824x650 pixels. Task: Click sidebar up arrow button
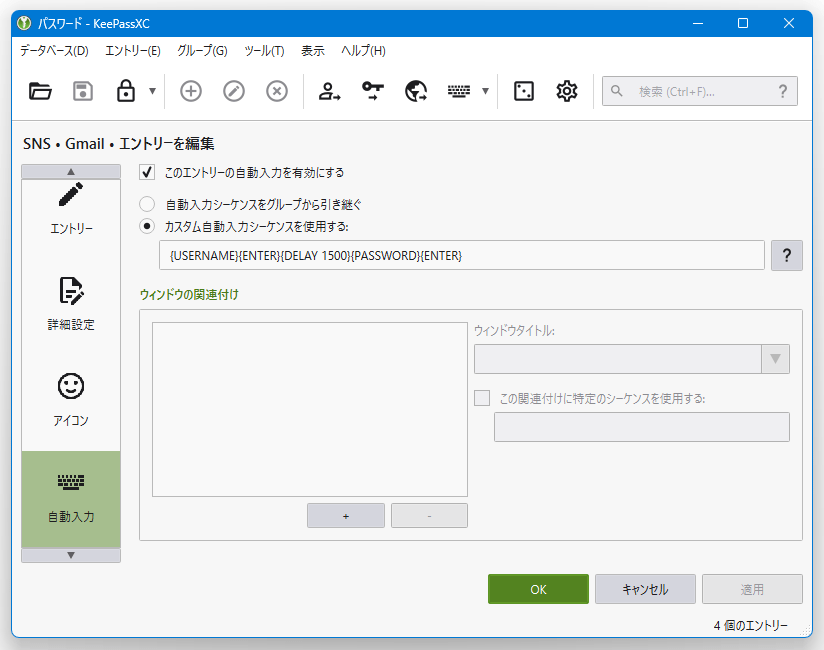(71, 172)
